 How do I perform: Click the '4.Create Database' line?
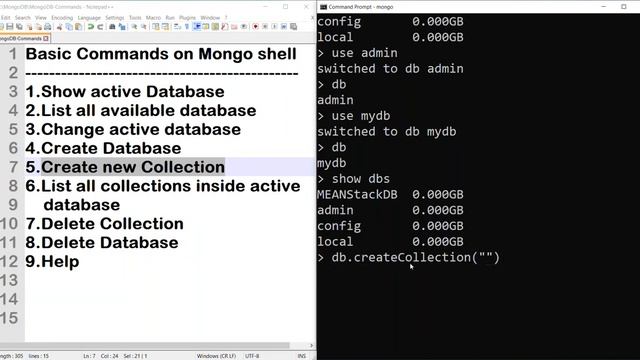103,148
